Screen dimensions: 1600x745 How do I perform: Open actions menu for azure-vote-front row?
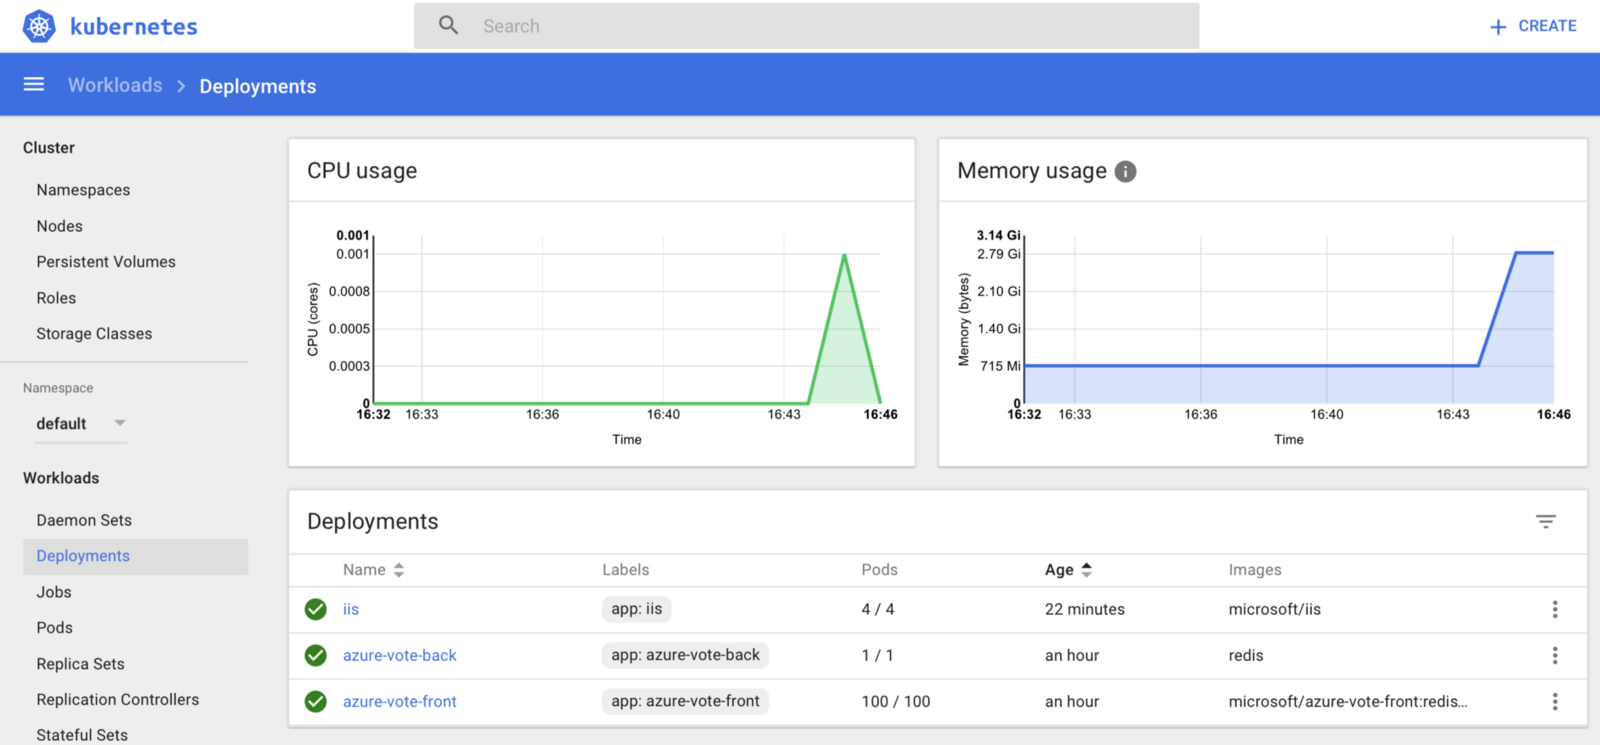click(x=1555, y=701)
